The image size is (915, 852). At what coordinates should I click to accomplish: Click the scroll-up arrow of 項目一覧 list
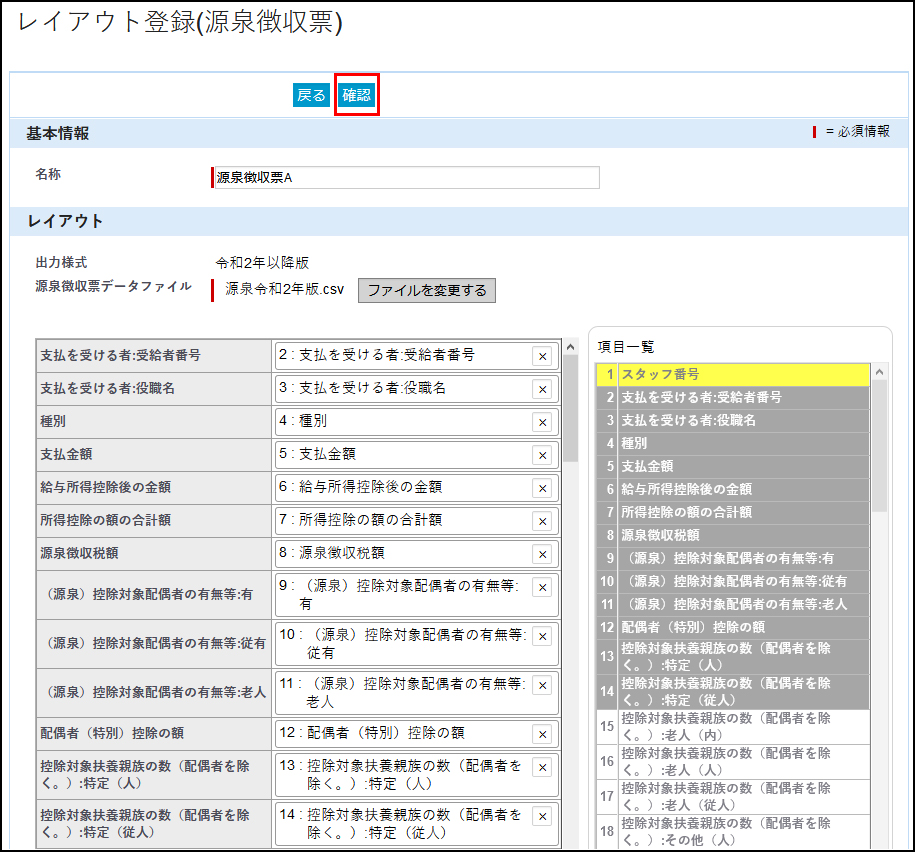(x=879, y=372)
